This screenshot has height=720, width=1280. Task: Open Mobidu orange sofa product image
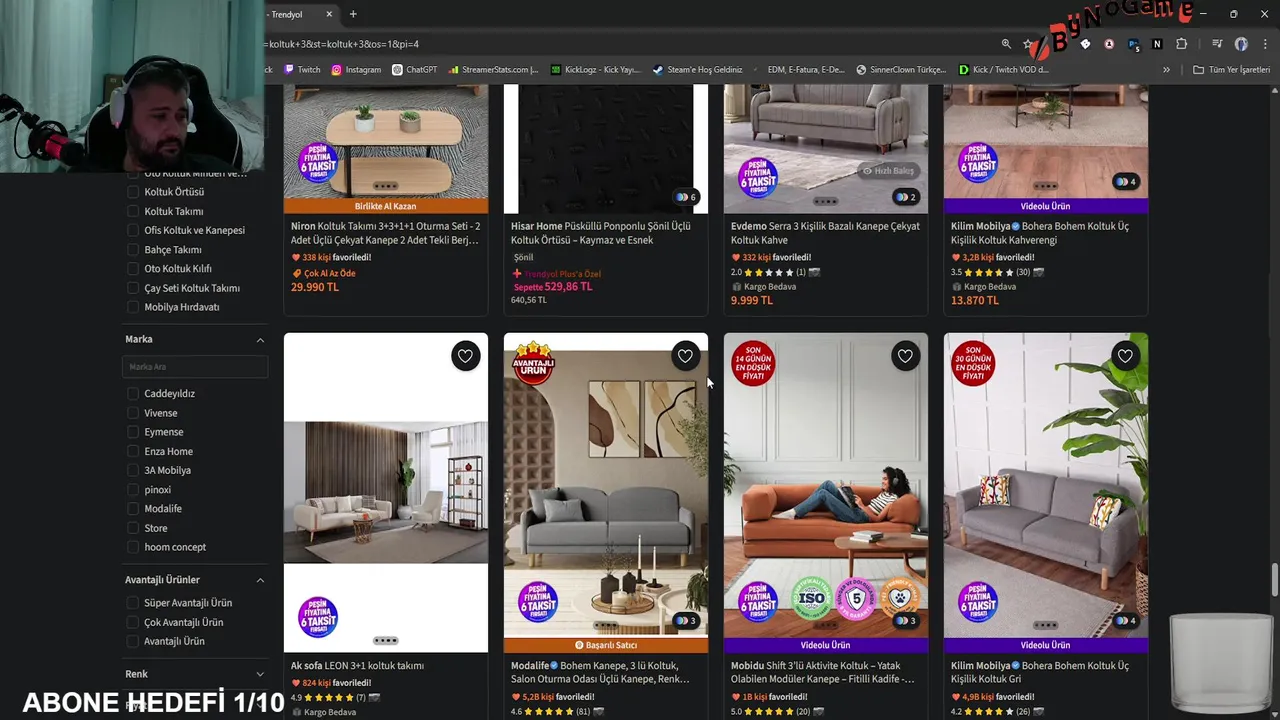pyautogui.click(x=826, y=485)
